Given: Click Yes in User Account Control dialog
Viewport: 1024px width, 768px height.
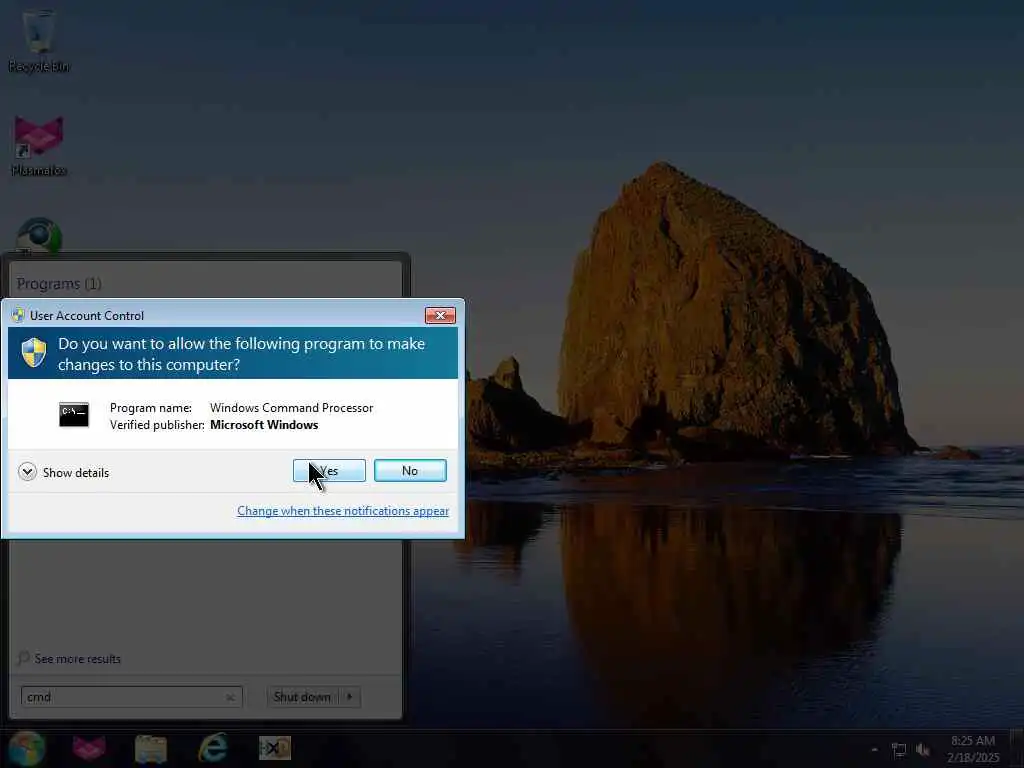Looking at the screenshot, I should [329, 471].
